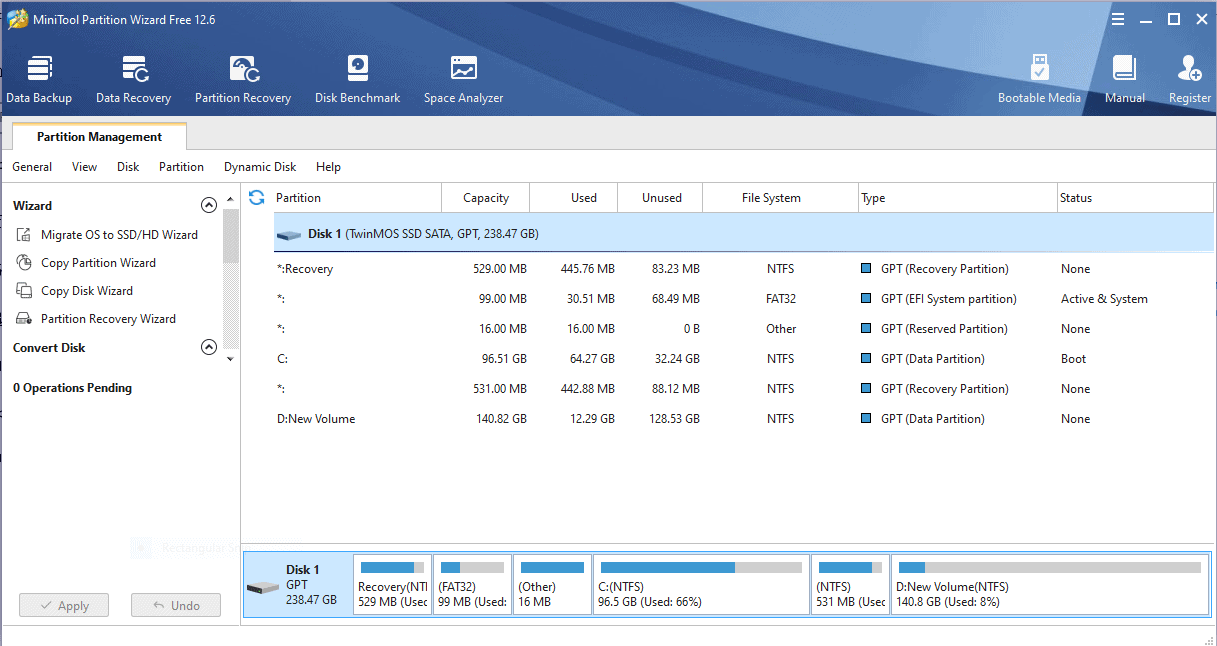Screen dimensions: 1217x646
Task: Open the Dynamic Disk menu
Action: pyautogui.click(x=260, y=167)
